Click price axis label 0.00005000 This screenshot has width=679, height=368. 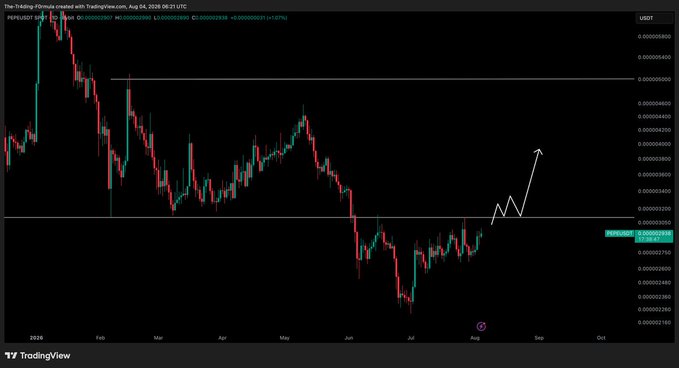pyautogui.click(x=655, y=80)
